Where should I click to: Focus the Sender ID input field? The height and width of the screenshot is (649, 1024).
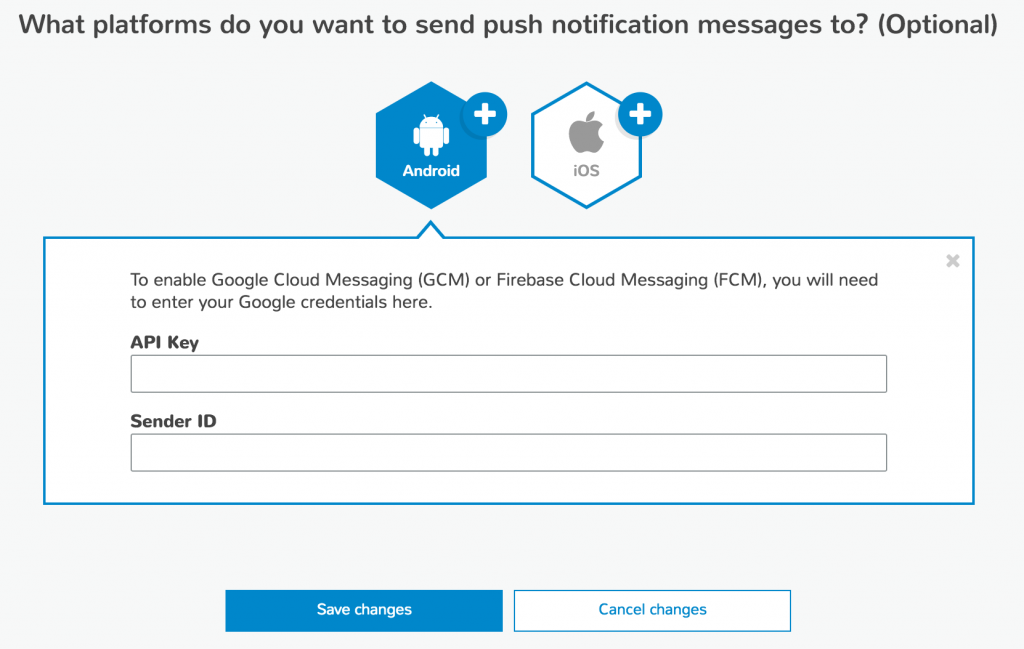[509, 452]
